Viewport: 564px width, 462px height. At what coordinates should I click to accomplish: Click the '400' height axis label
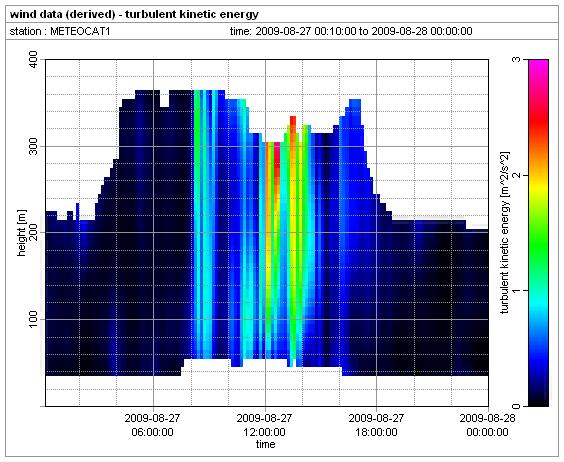pos(33,59)
